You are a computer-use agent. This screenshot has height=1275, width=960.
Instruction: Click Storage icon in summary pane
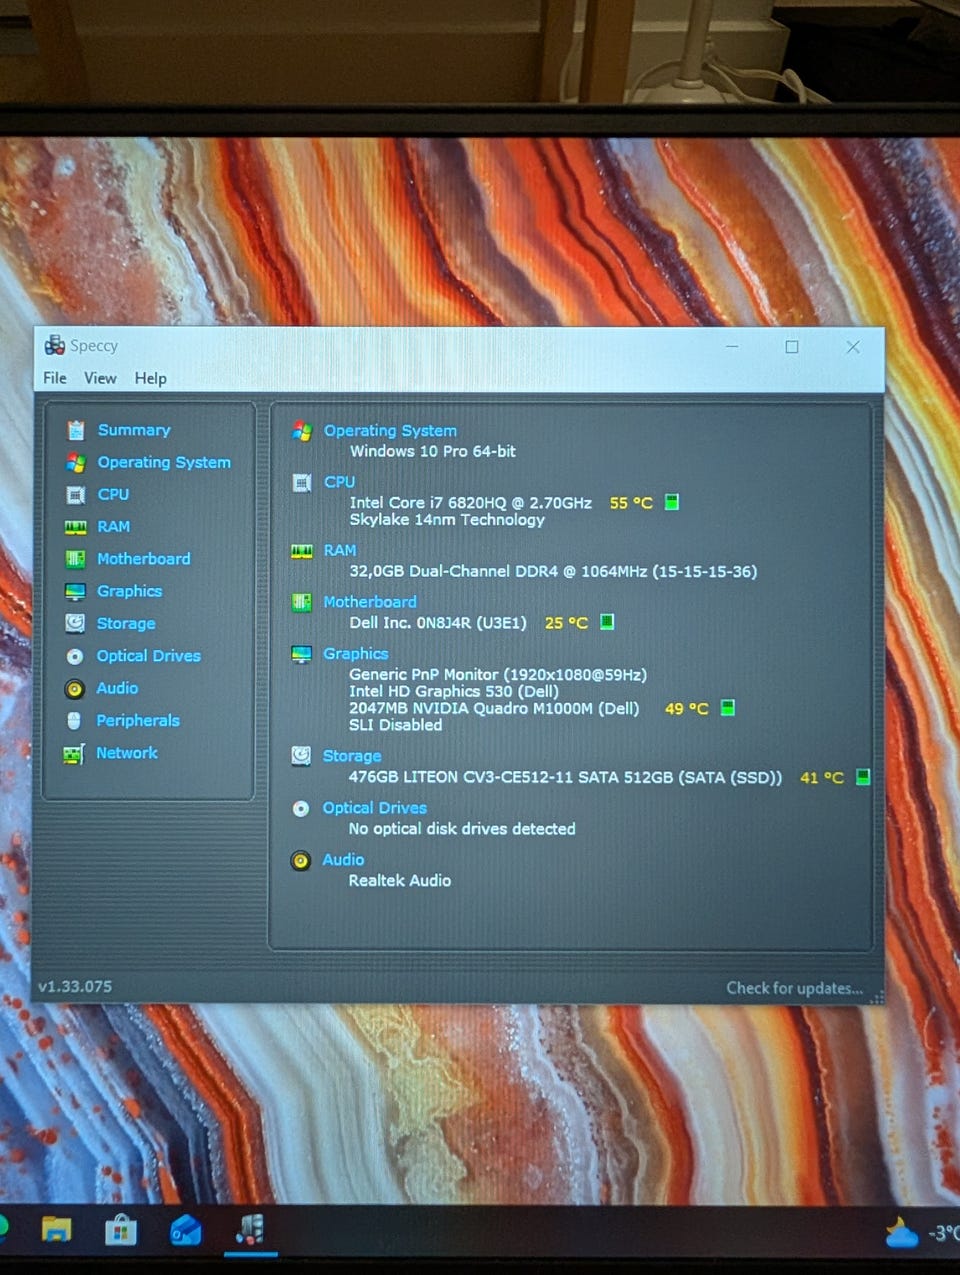point(301,756)
